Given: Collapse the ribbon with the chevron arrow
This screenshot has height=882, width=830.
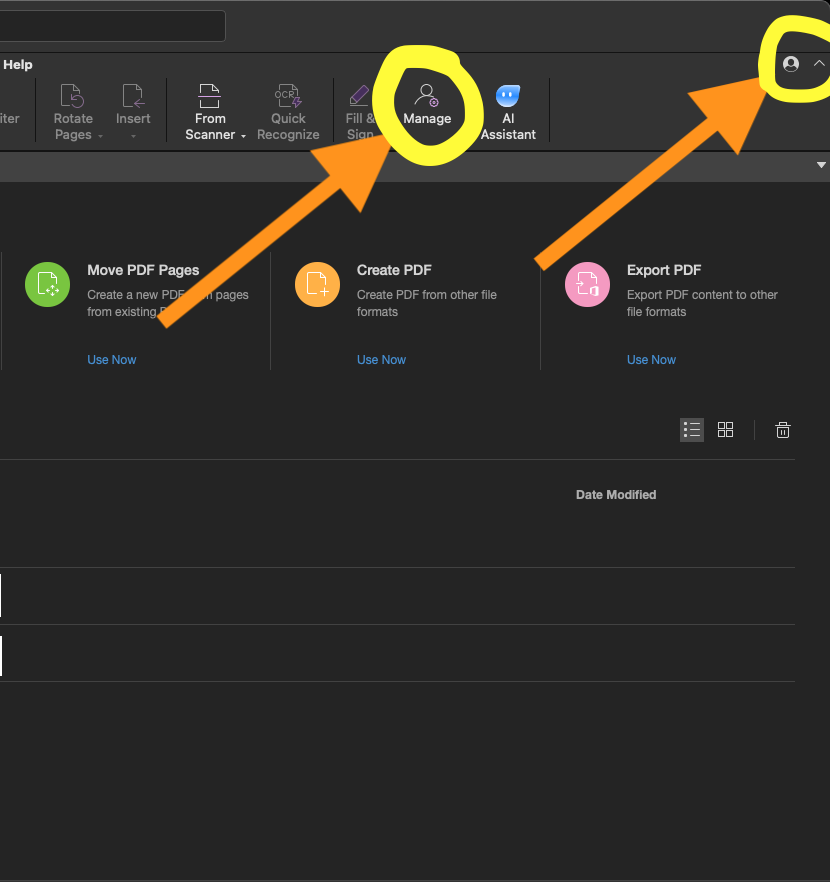Looking at the screenshot, I should 819,64.
